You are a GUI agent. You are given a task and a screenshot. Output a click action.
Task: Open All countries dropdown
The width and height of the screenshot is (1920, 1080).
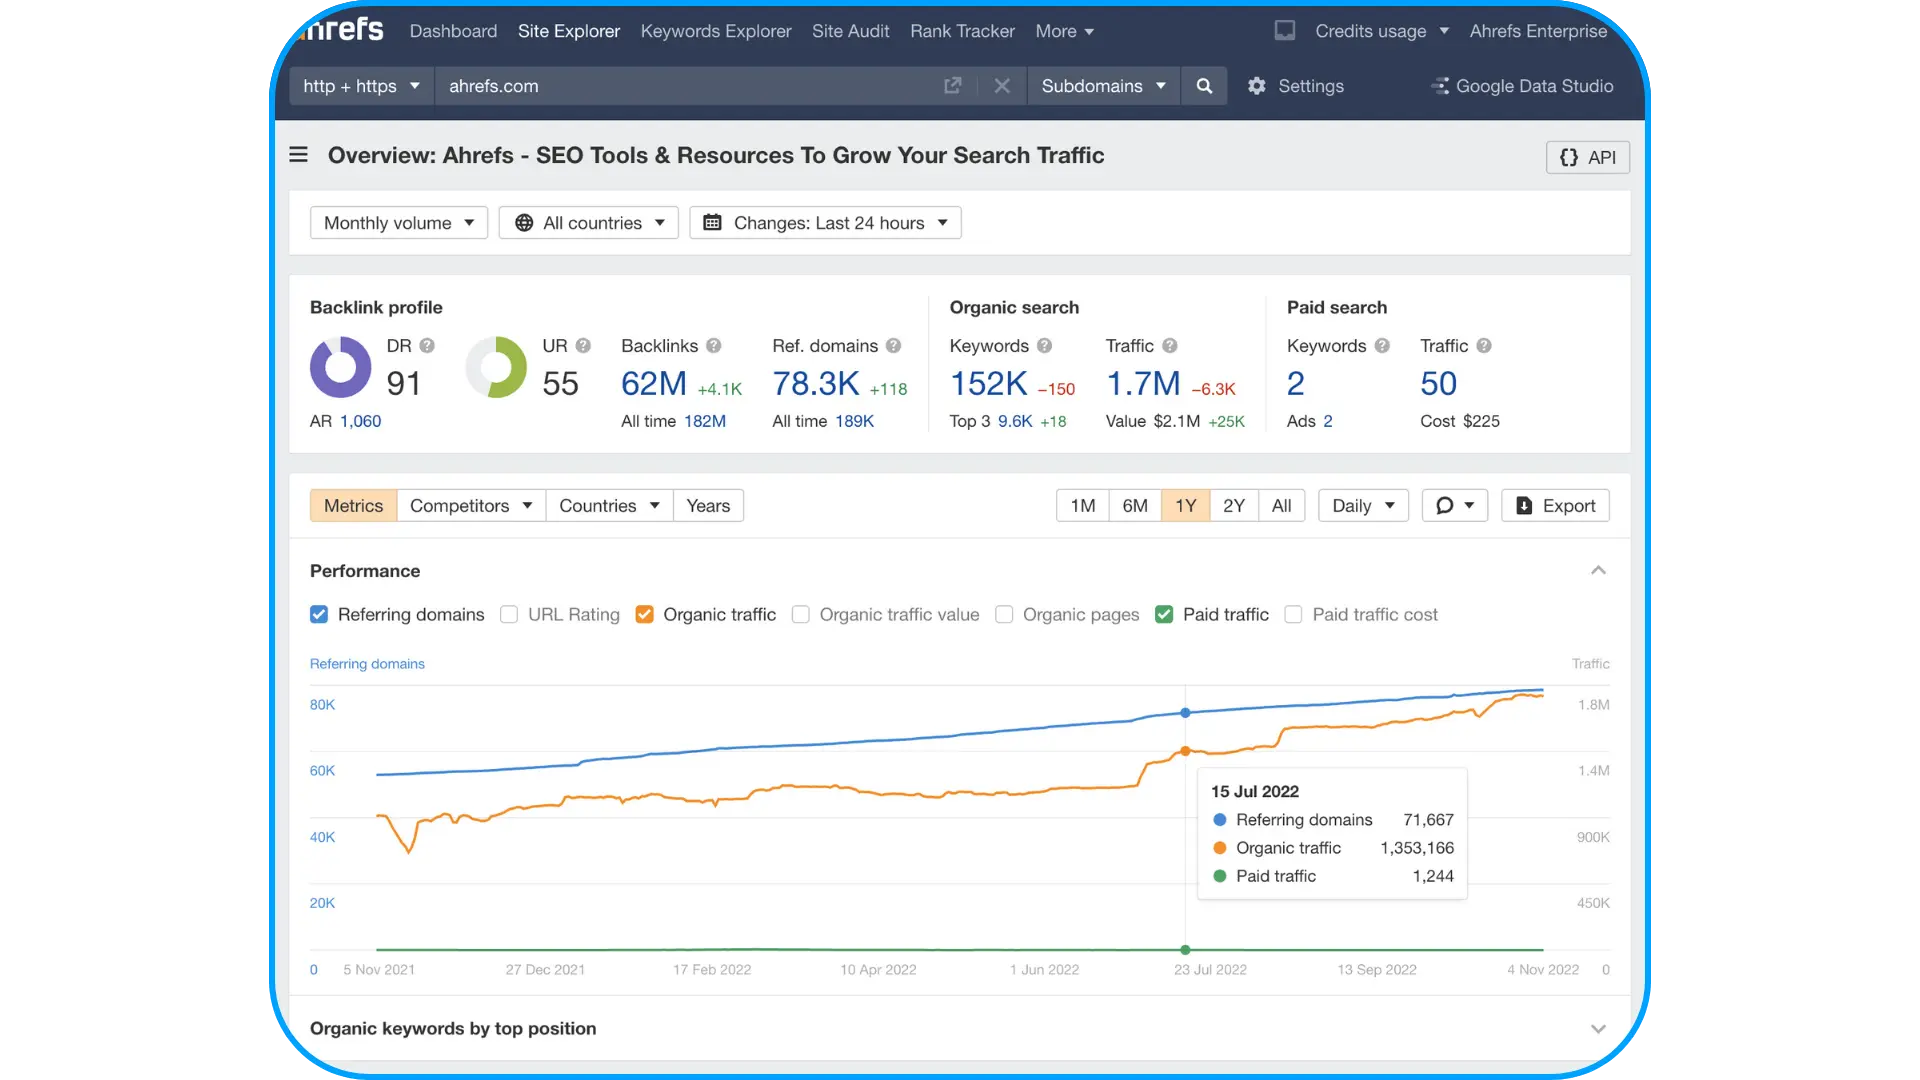coord(589,223)
